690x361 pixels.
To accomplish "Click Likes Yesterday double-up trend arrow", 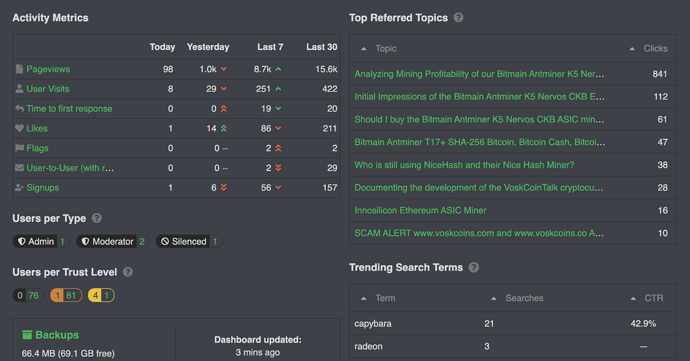I will click(224, 129).
